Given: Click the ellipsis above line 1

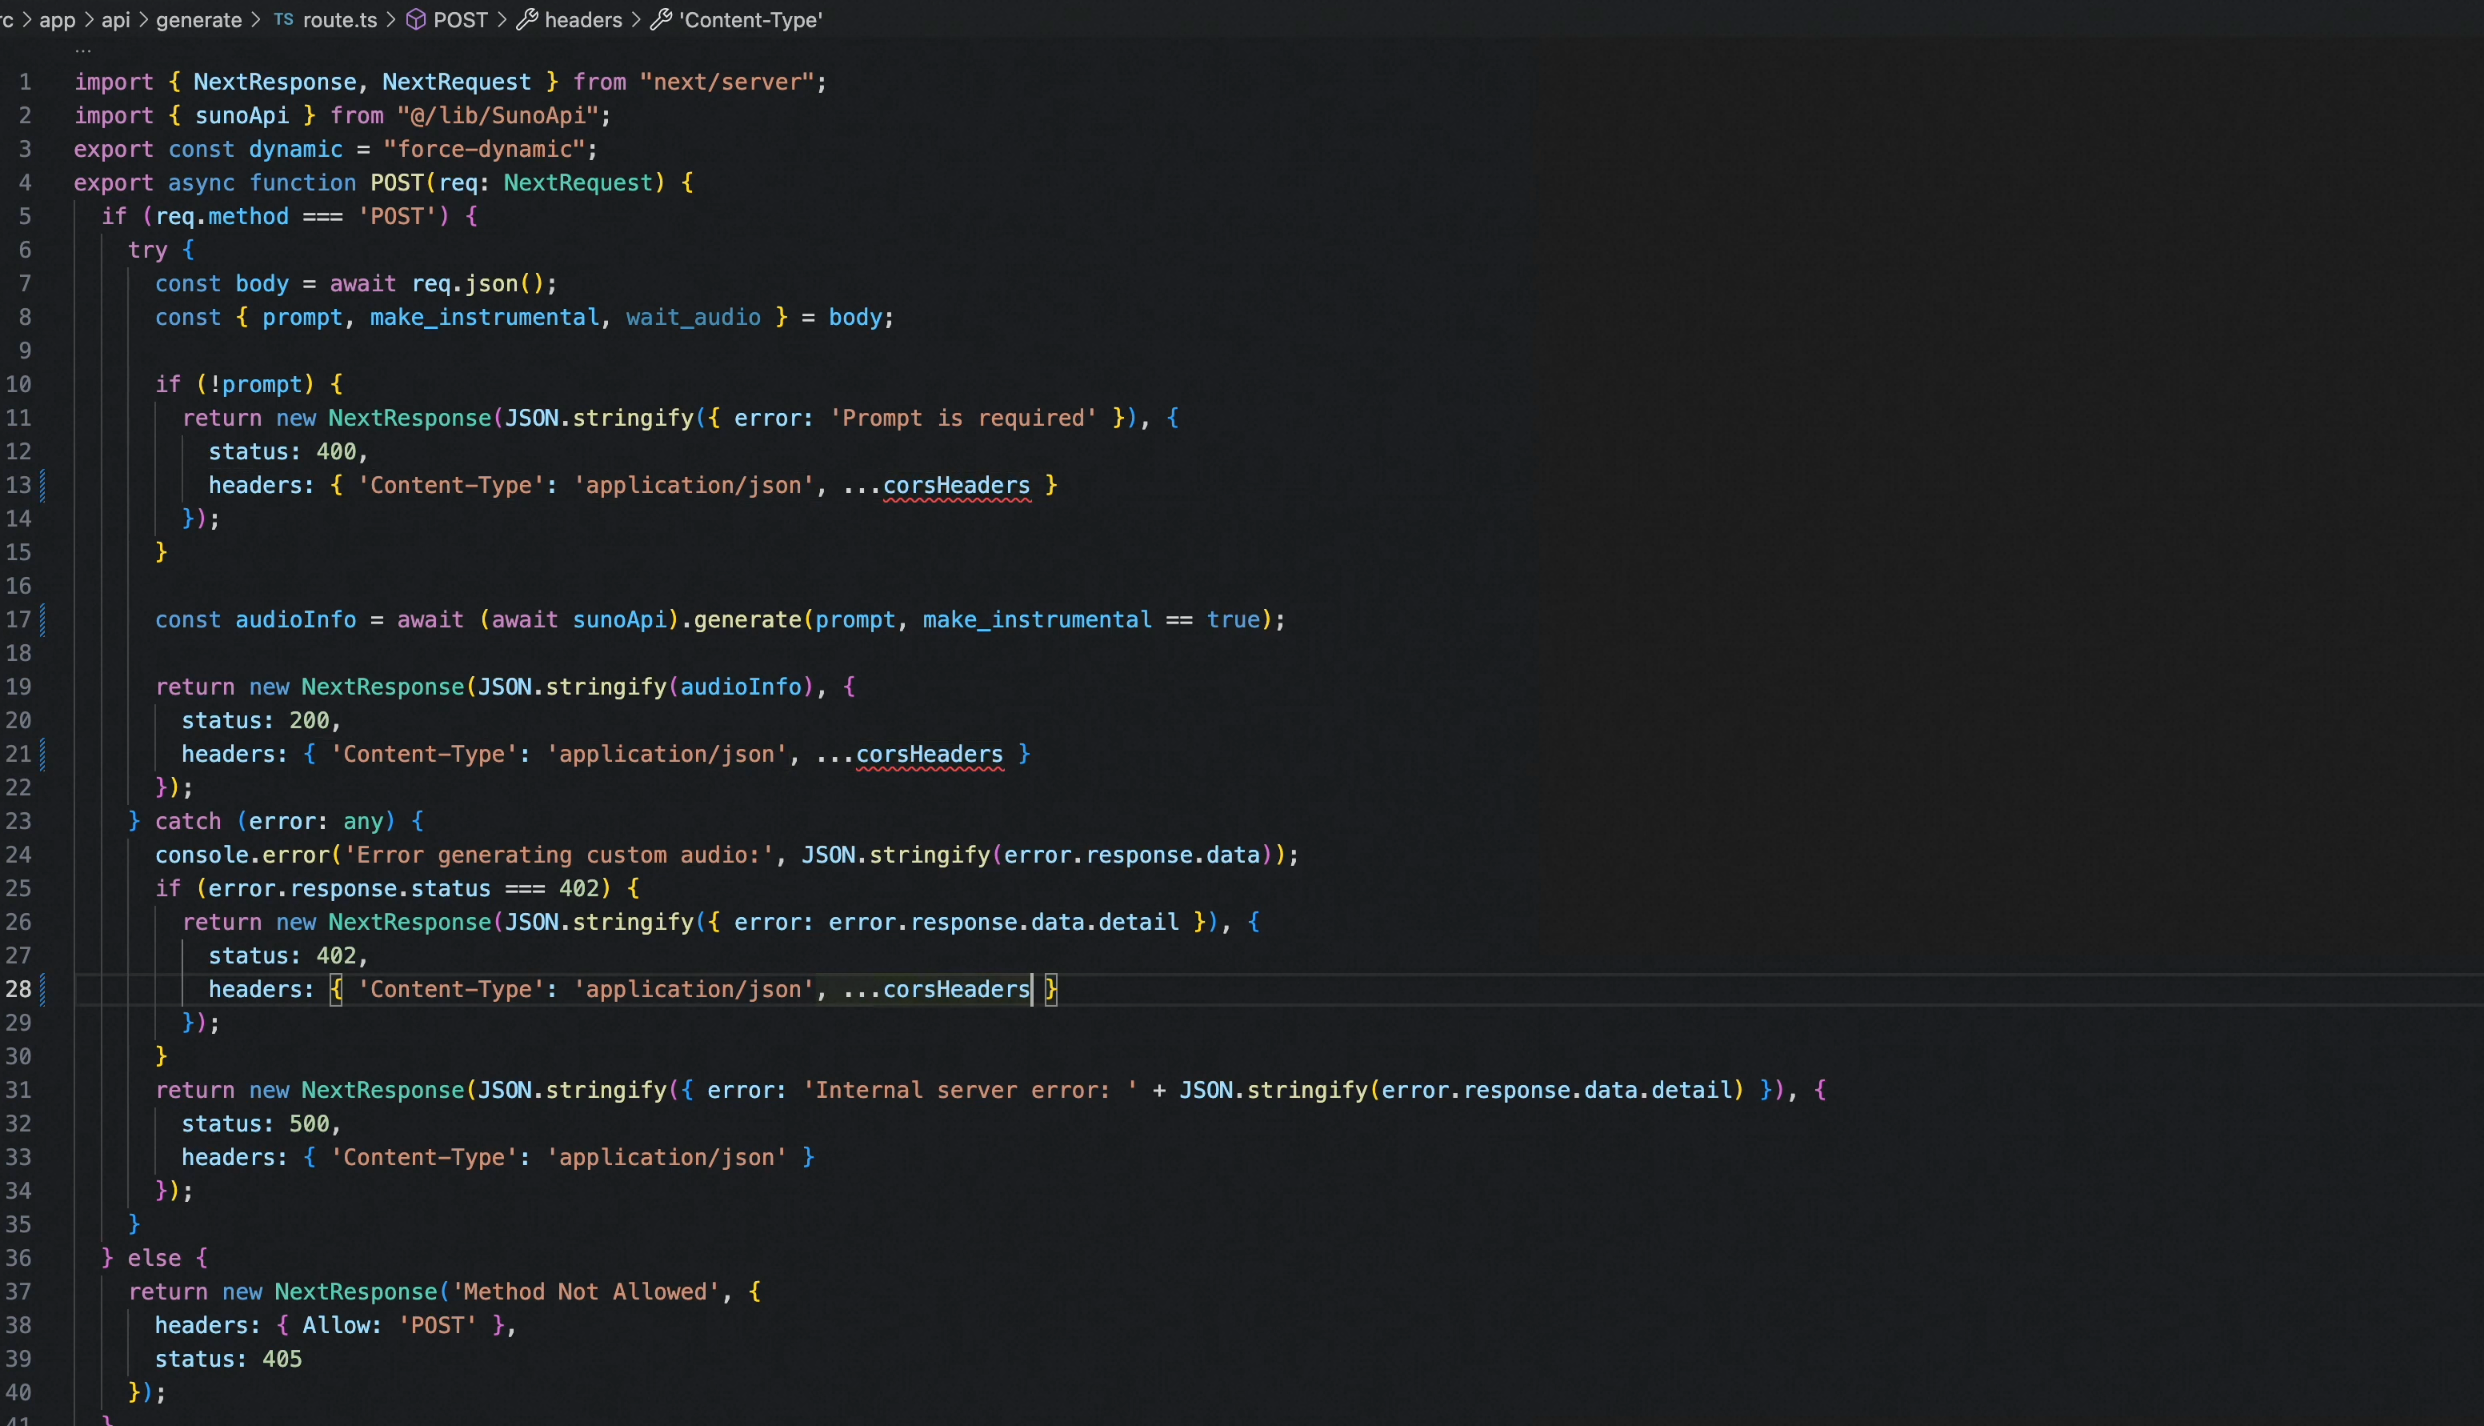Looking at the screenshot, I should pos(83,51).
